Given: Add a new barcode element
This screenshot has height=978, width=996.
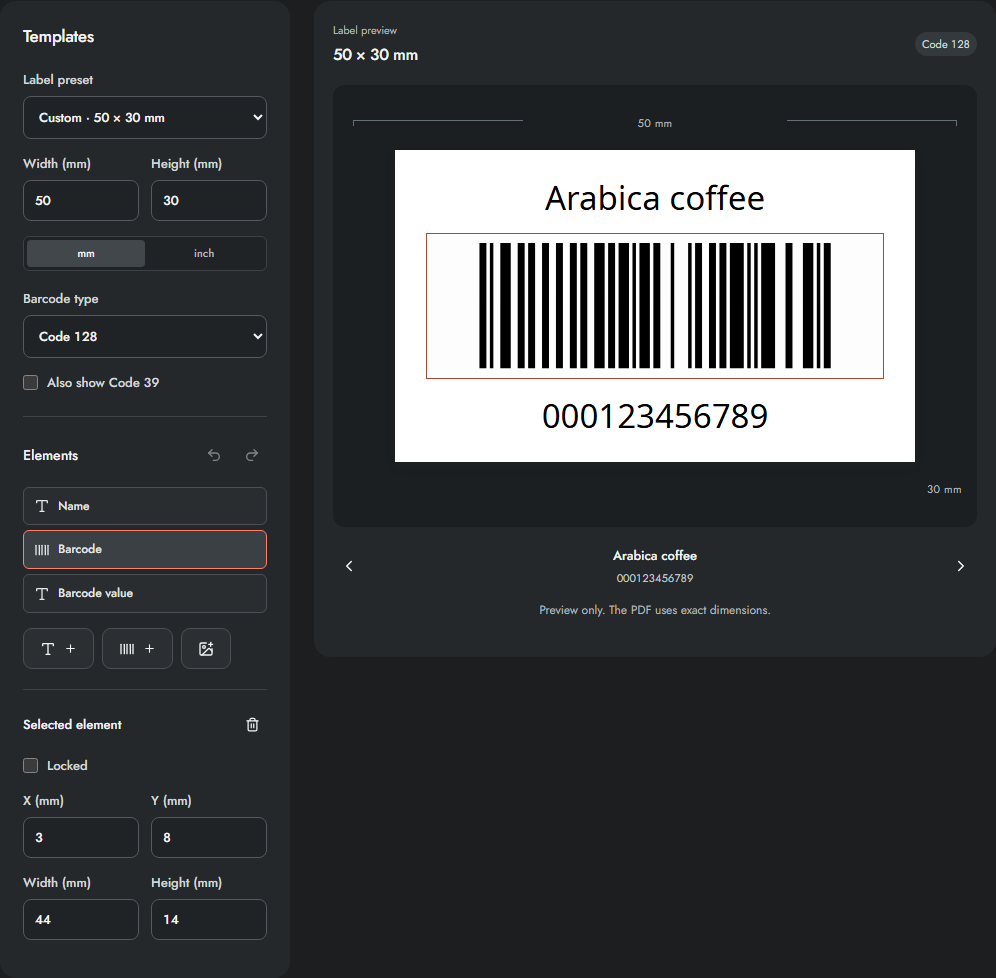Looking at the screenshot, I should pyautogui.click(x=137, y=648).
